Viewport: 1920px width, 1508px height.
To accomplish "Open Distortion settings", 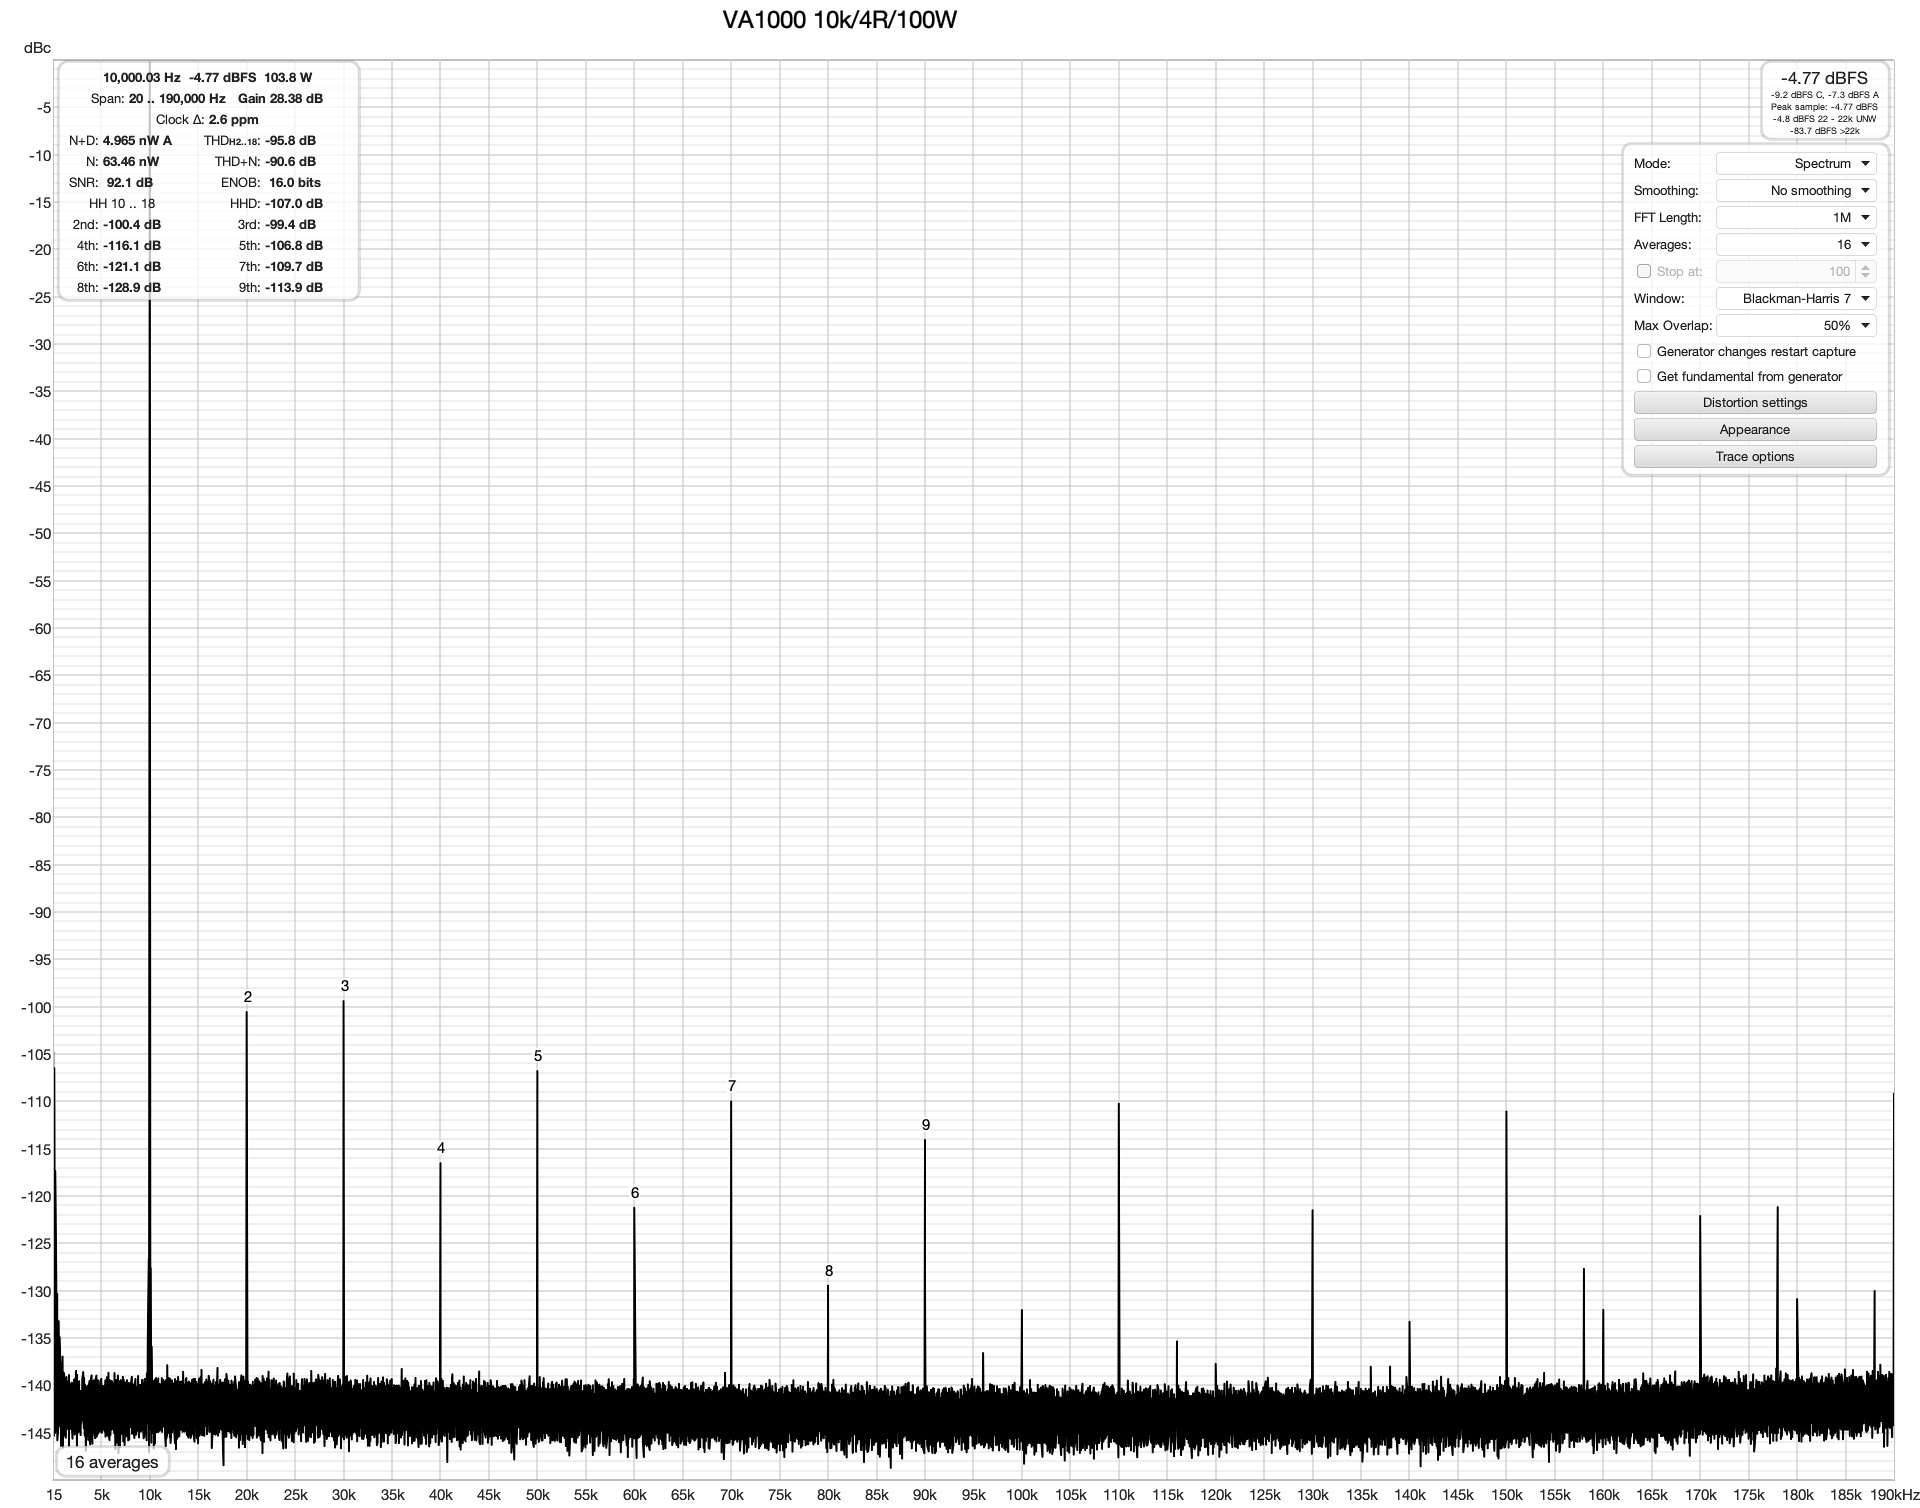I will pos(1754,403).
